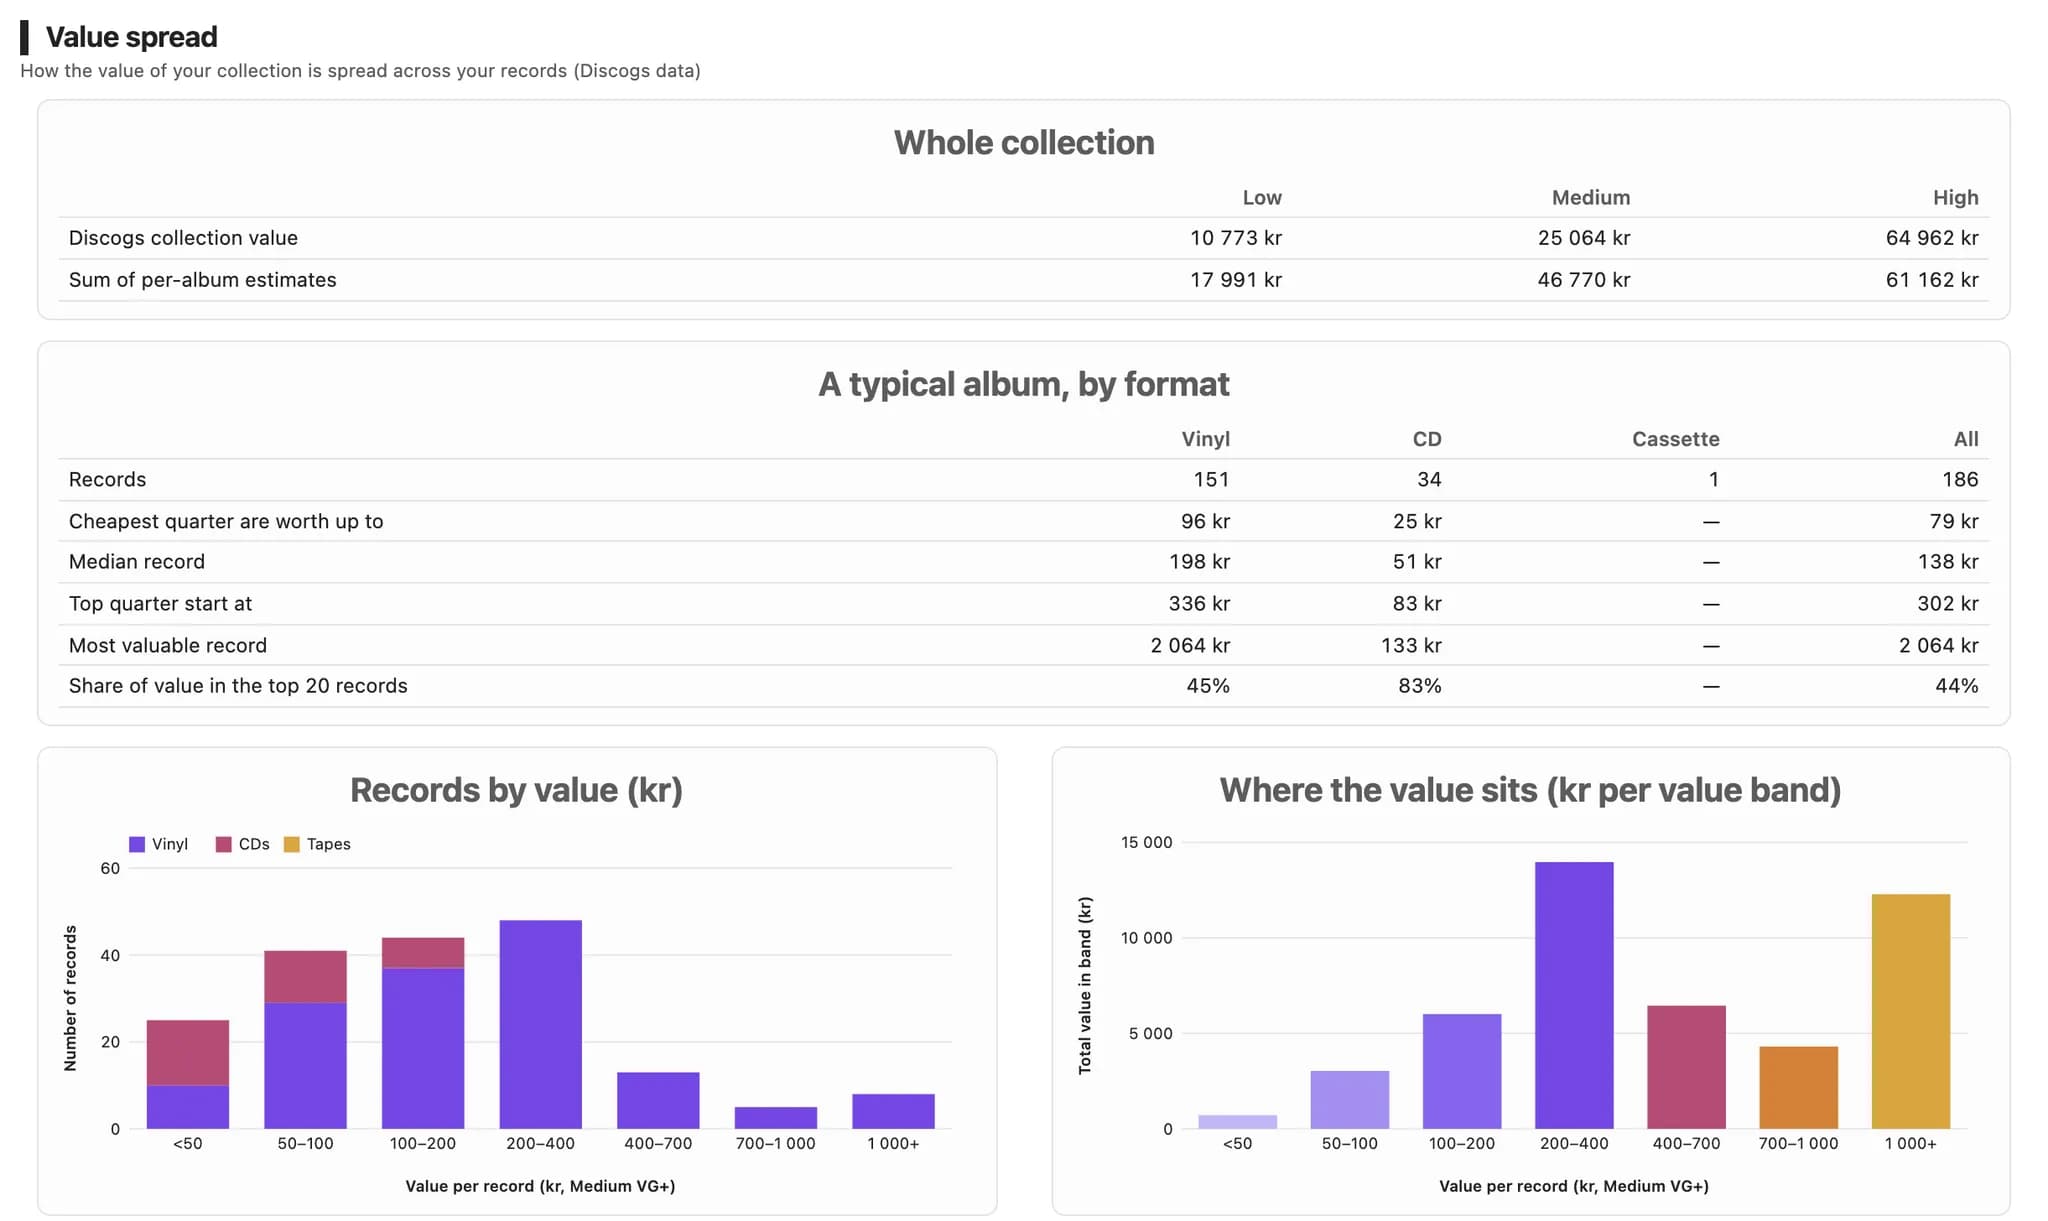Toggle the Tapes legend swatch

[292, 844]
